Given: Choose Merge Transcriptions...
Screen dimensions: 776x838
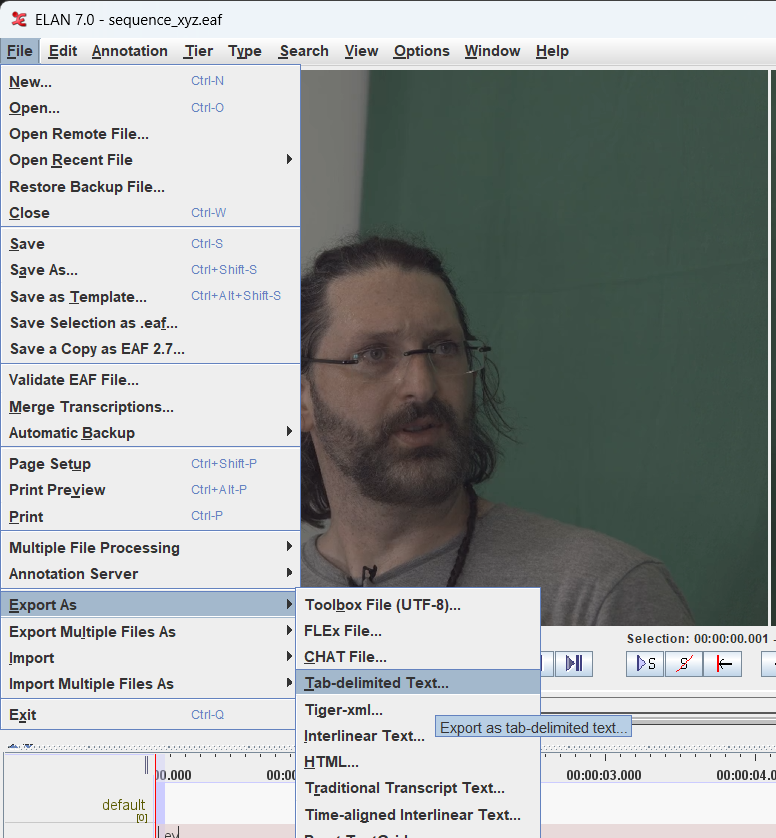Looking at the screenshot, I should (150, 407).
